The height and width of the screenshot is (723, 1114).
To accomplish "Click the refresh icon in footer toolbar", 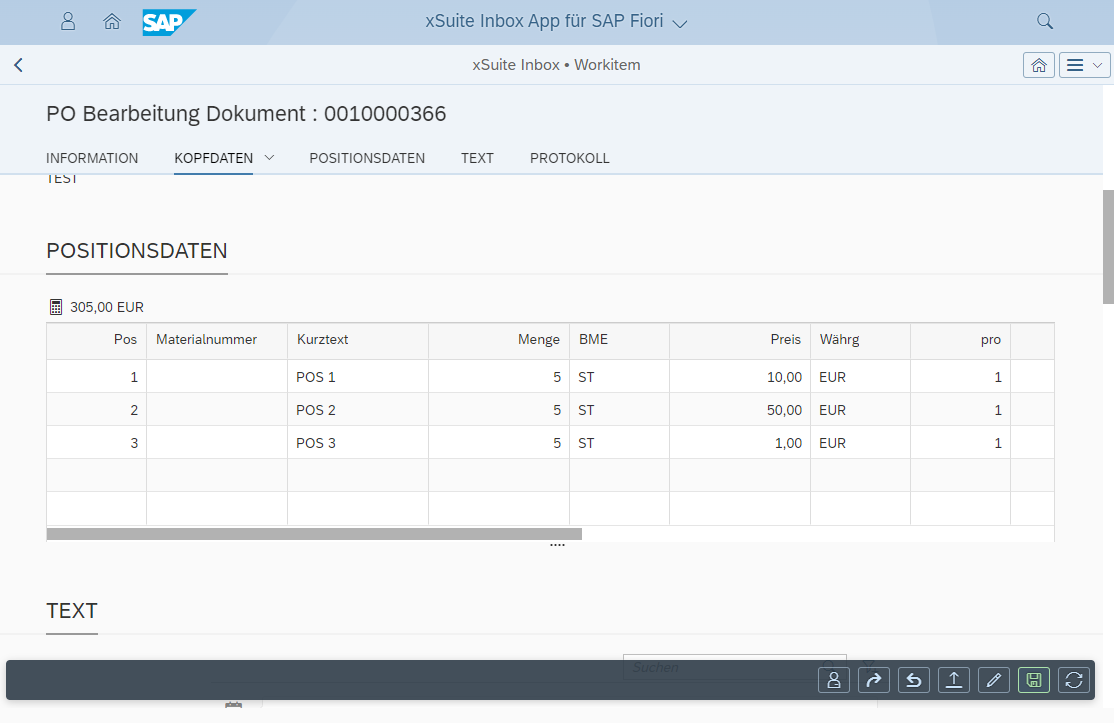I will point(1074,680).
